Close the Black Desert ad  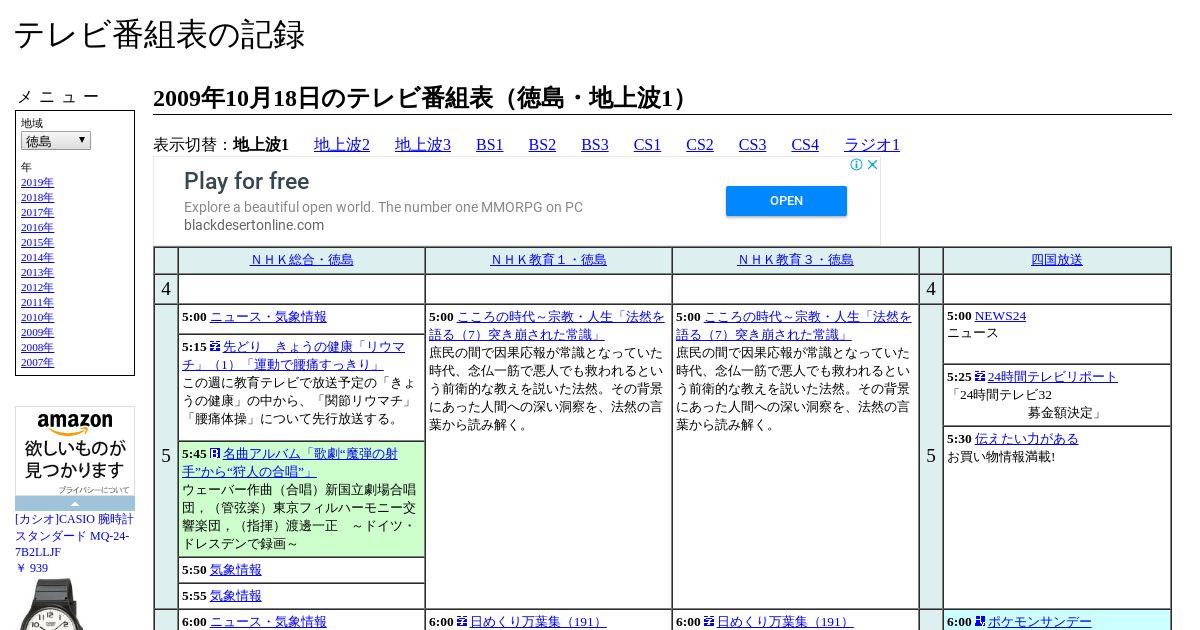pyautogui.click(x=872, y=165)
